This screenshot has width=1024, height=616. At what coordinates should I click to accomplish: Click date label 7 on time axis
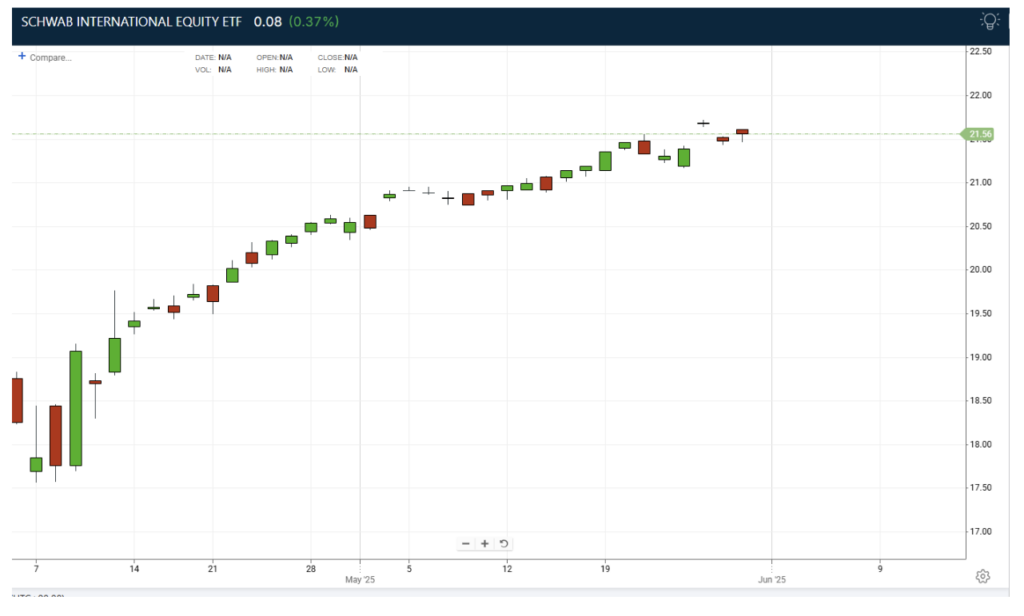click(37, 568)
